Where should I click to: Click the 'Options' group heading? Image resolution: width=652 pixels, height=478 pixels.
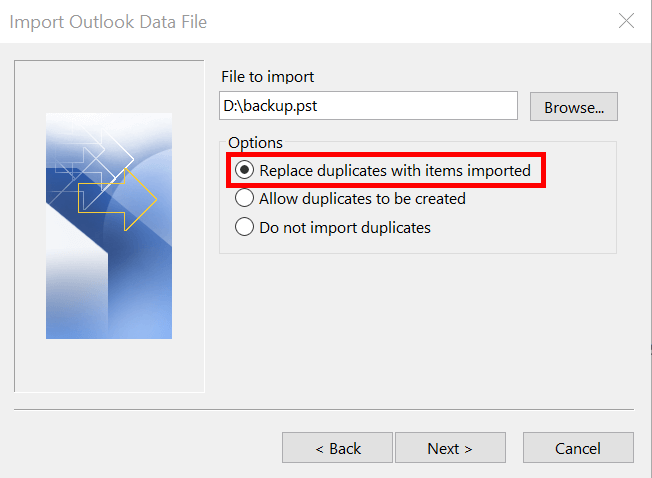(255, 143)
